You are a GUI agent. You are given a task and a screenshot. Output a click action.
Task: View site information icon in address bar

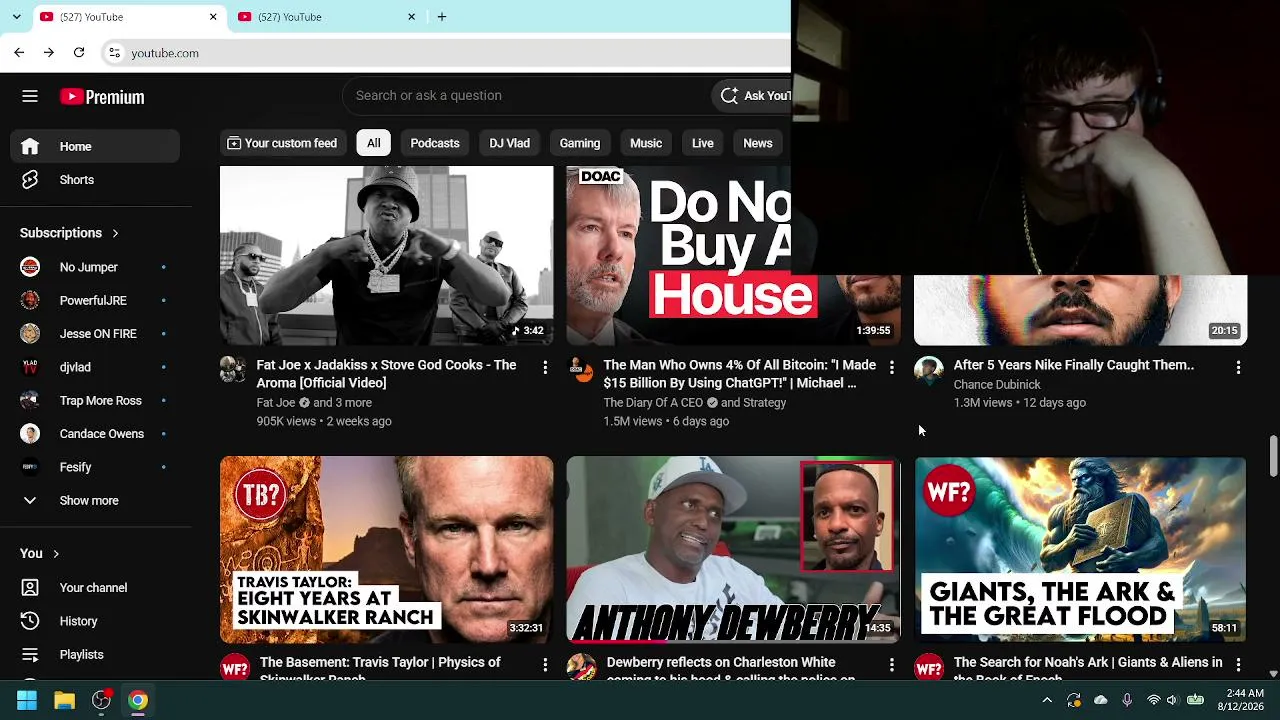pyautogui.click(x=115, y=53)
